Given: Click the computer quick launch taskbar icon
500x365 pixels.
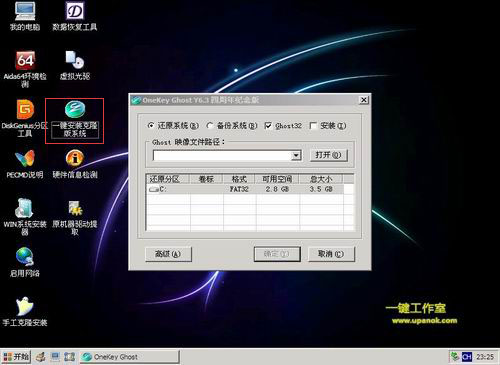Looking at the screenshot, I should coord(55,357).
